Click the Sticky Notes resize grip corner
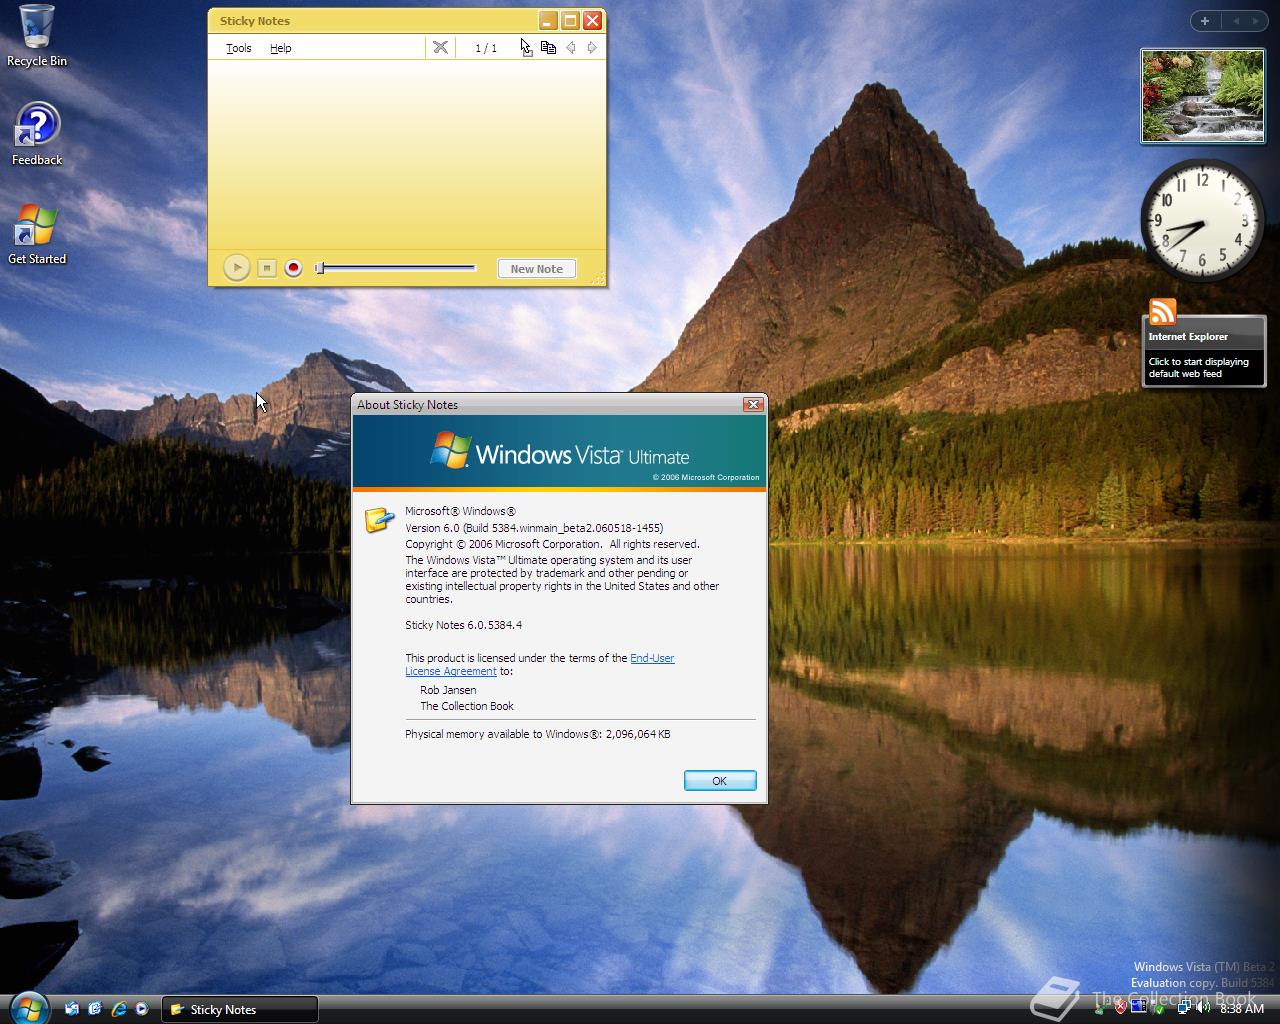Image resolution: width=1280 pixels, height=1024 pixels. [x=599, y=279]
